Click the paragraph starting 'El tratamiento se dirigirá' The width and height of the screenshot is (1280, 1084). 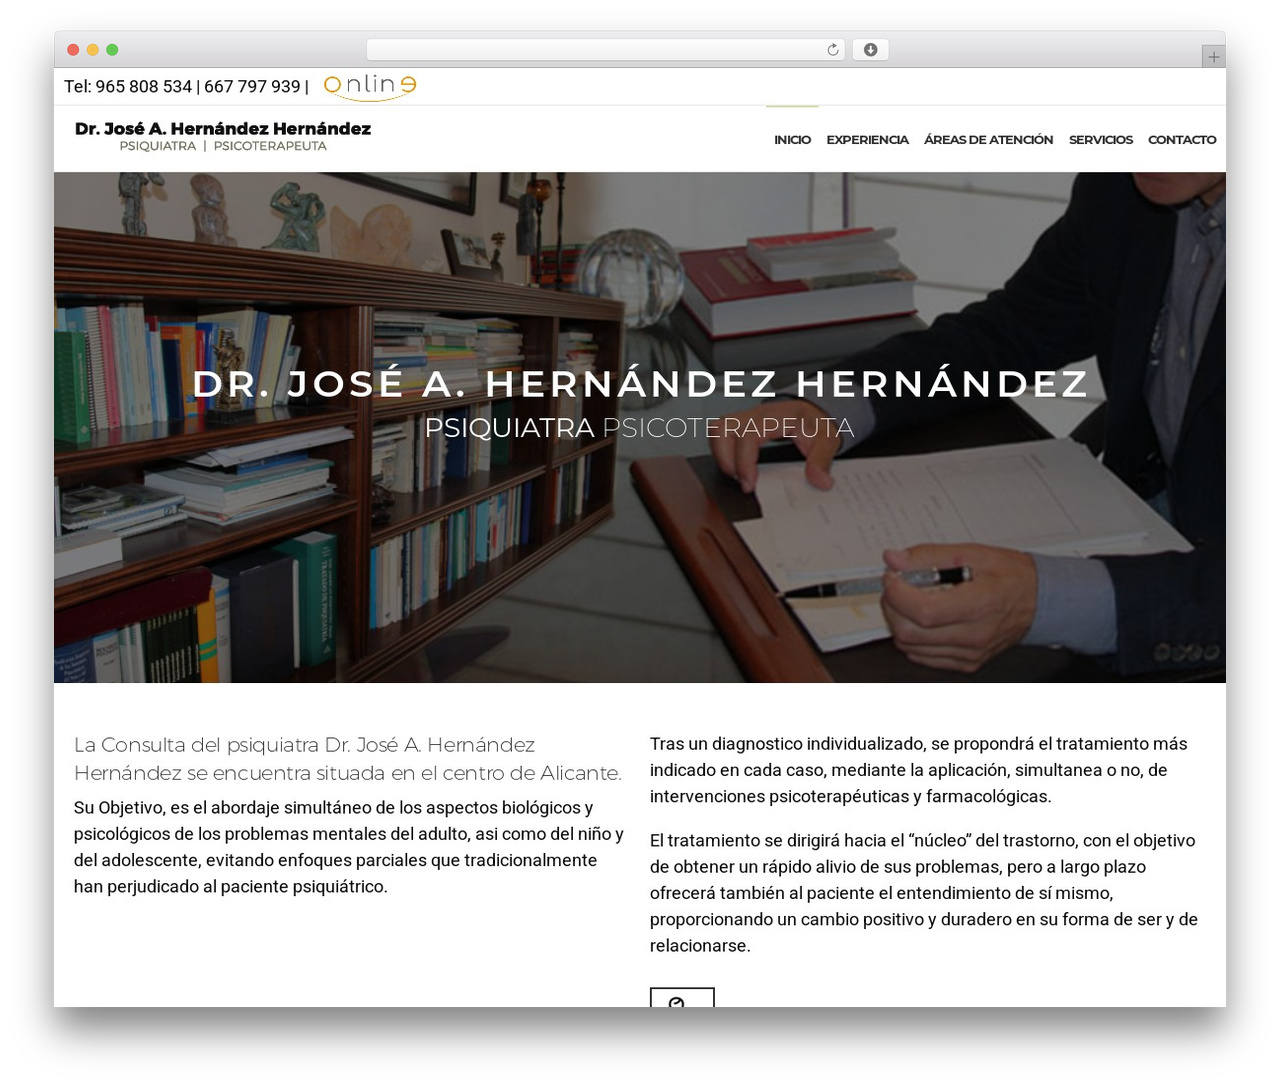coord(924,893)
